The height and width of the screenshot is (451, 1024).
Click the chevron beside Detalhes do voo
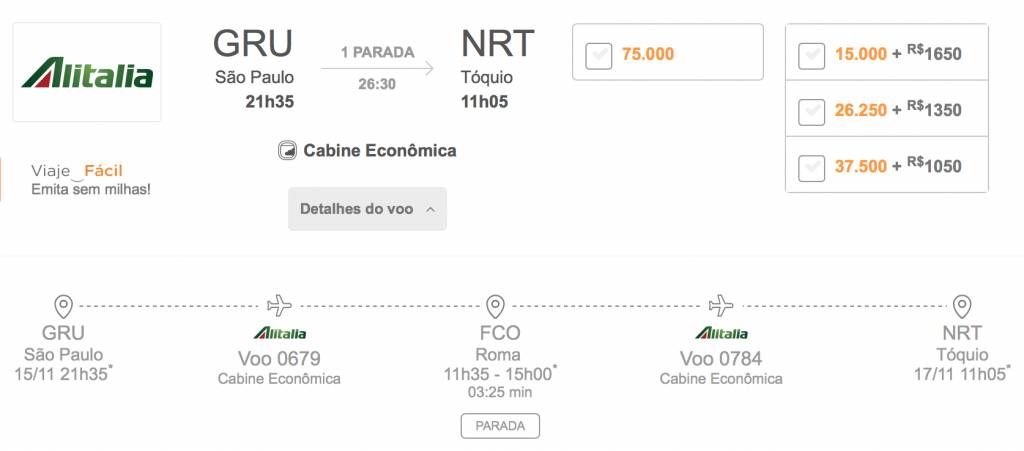430,210
